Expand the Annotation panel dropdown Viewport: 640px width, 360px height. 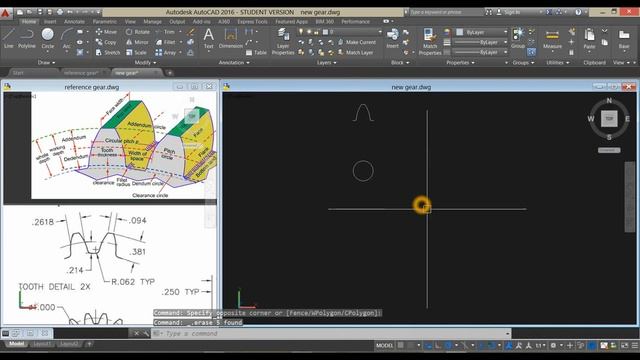[234, 62]
